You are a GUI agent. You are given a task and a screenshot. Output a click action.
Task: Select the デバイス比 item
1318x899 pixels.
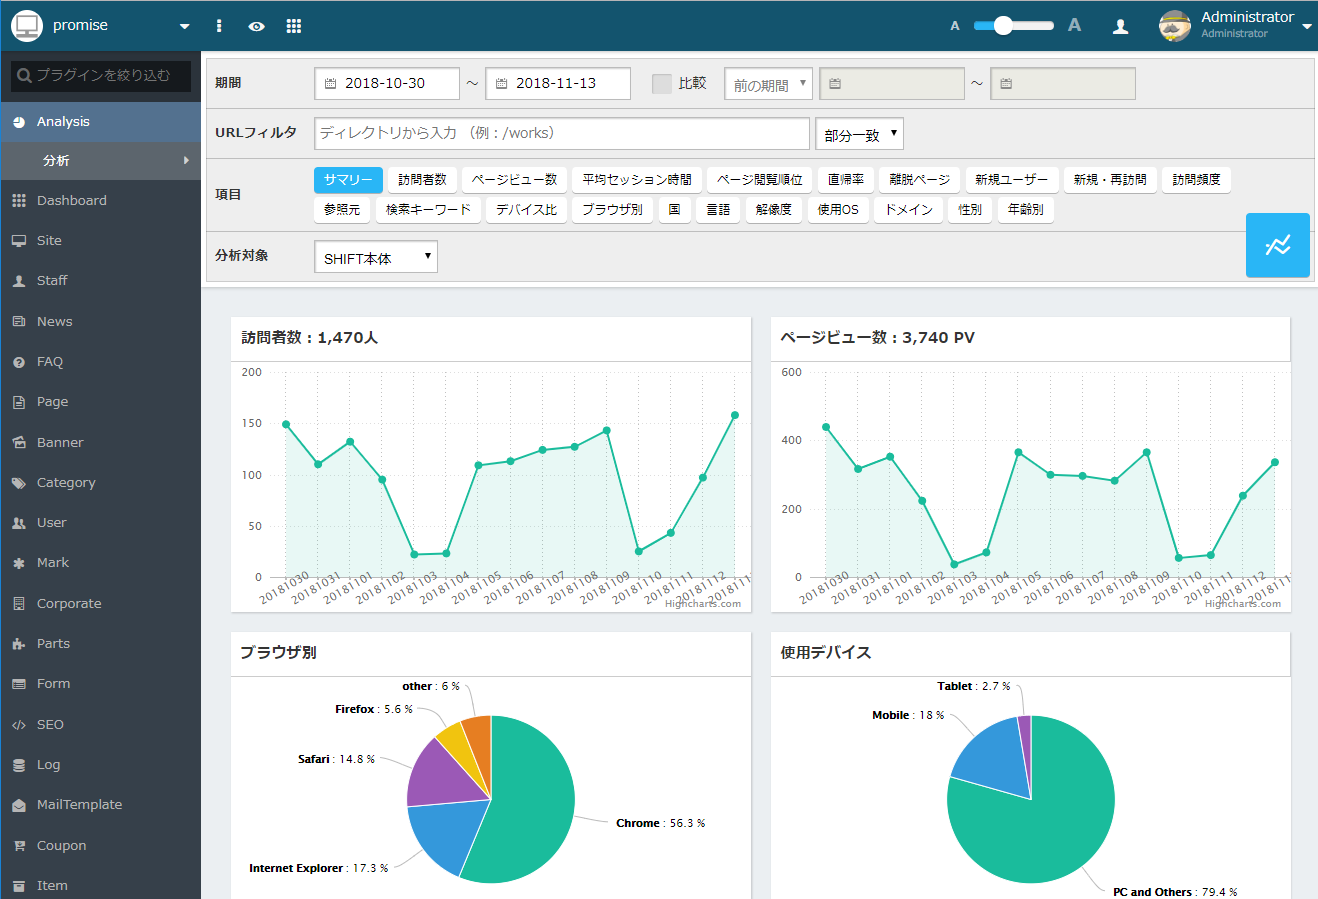tap(526, 210)
